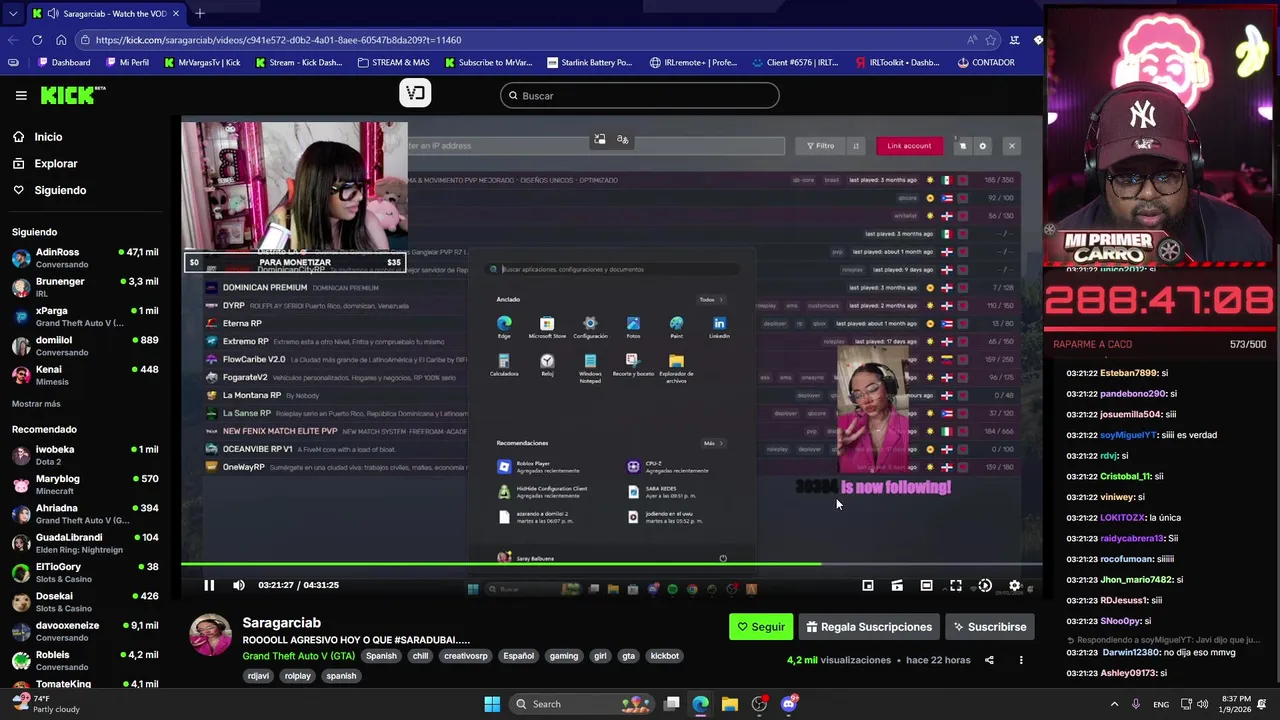The height and width of the screenshot is (720, 1280).
Task: Open the playback speed control icon
Action: click(985, 585)
